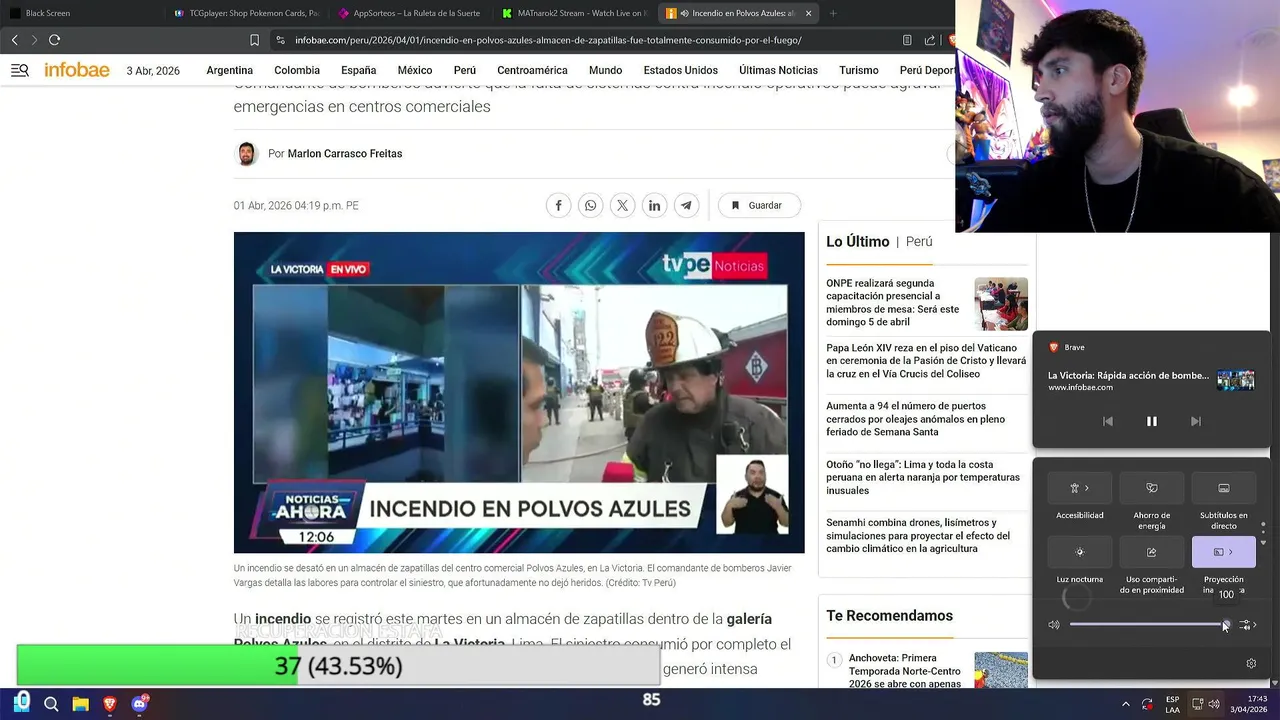Image resolution: width=1280 pixels, height=720 pixels.
Task: Open the ONPE article thumbnail
Action: coord(1001,304)
